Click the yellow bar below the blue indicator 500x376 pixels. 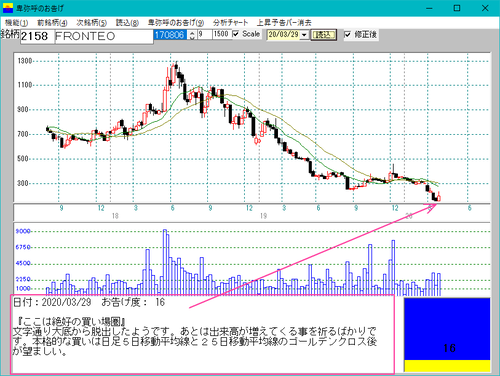click(x=447, y=366)
